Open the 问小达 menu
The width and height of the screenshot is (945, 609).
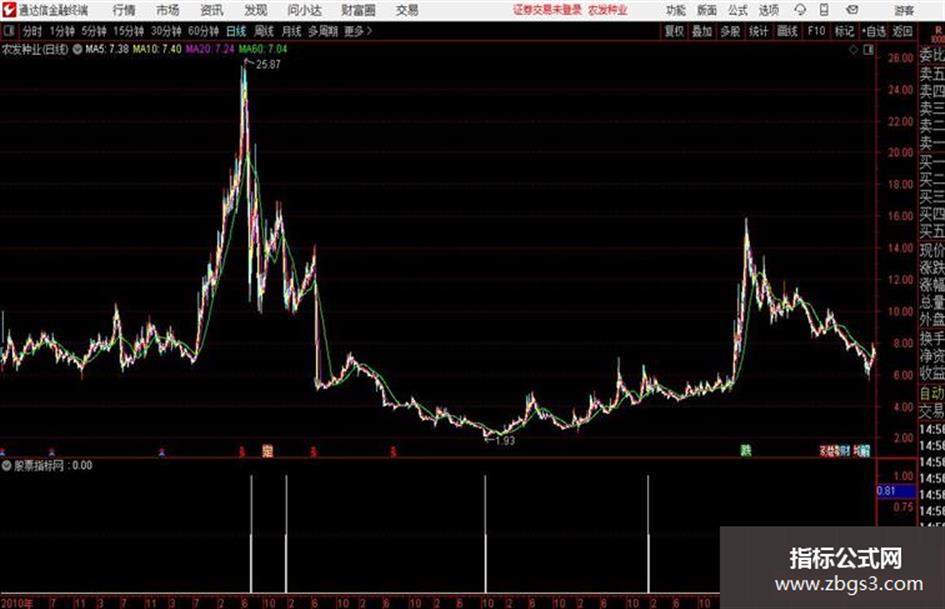click(304, 10)
